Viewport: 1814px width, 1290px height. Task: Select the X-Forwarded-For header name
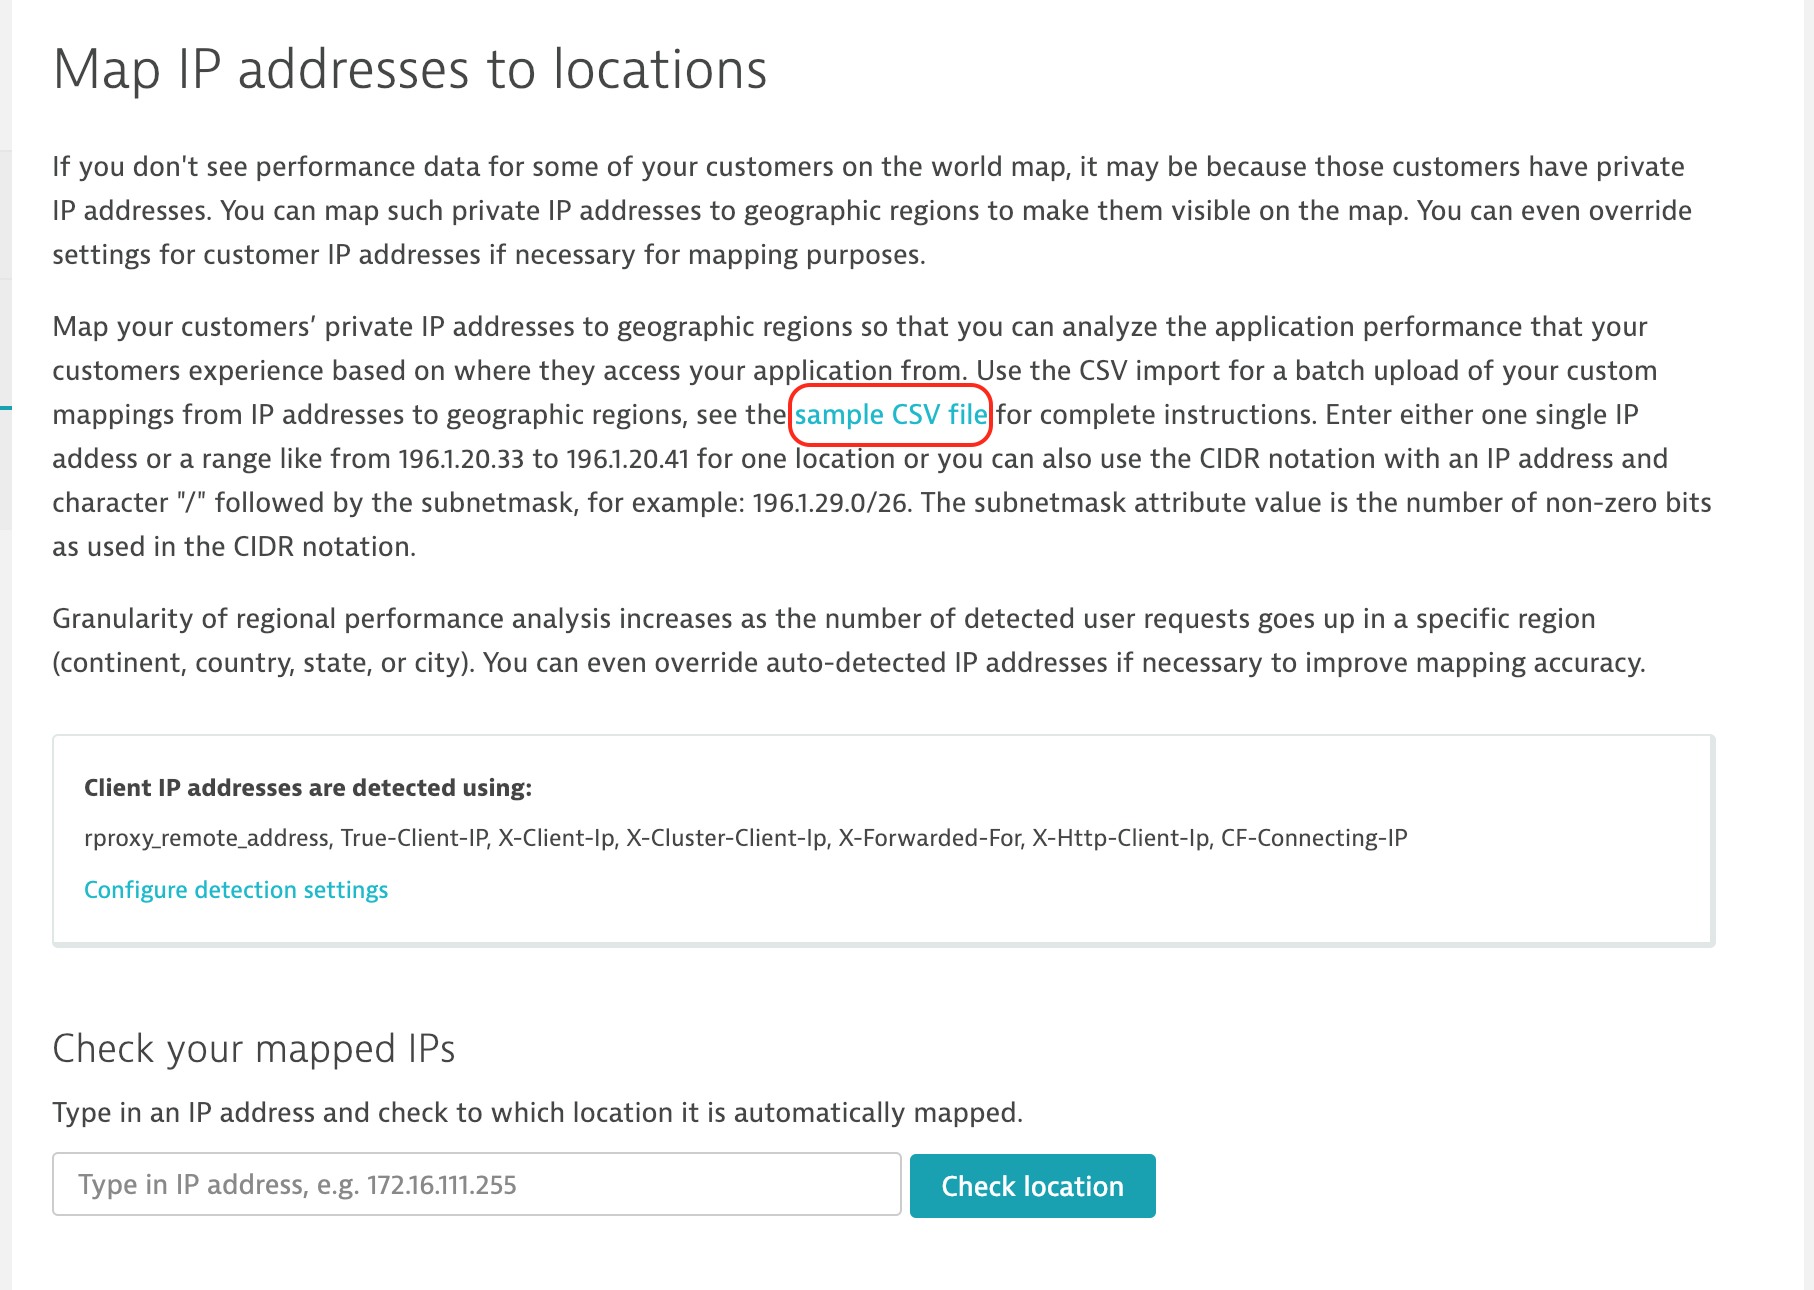tap(930, 838)
